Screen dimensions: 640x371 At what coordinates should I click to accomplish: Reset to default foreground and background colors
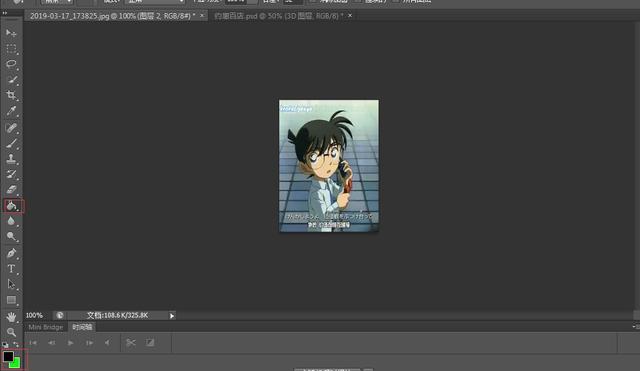5,345
